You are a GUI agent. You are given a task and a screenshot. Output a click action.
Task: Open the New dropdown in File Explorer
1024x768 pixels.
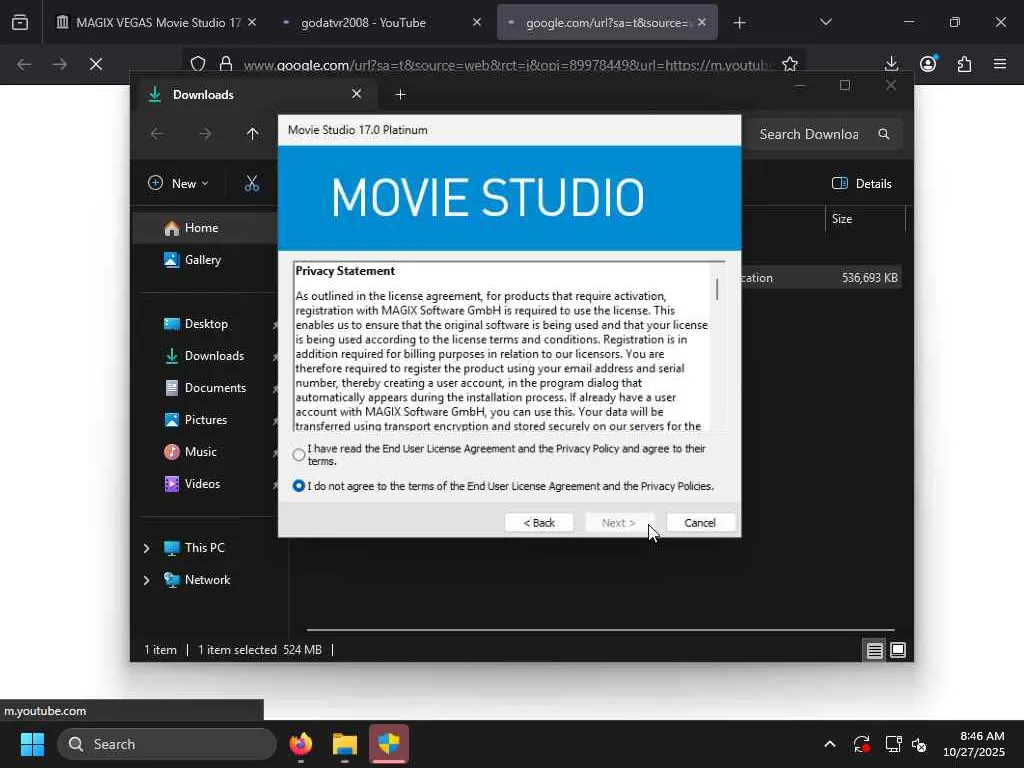click(x=178, y=184)
